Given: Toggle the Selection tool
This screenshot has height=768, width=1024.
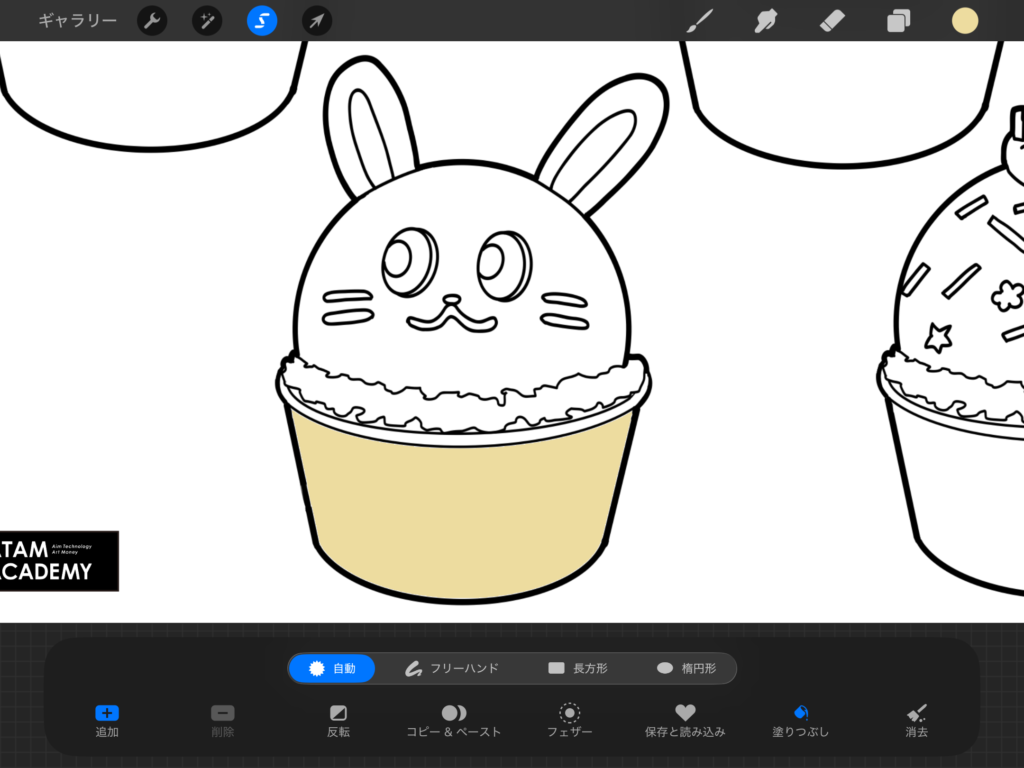Looking at the screenshot, I should pos(262,20).
